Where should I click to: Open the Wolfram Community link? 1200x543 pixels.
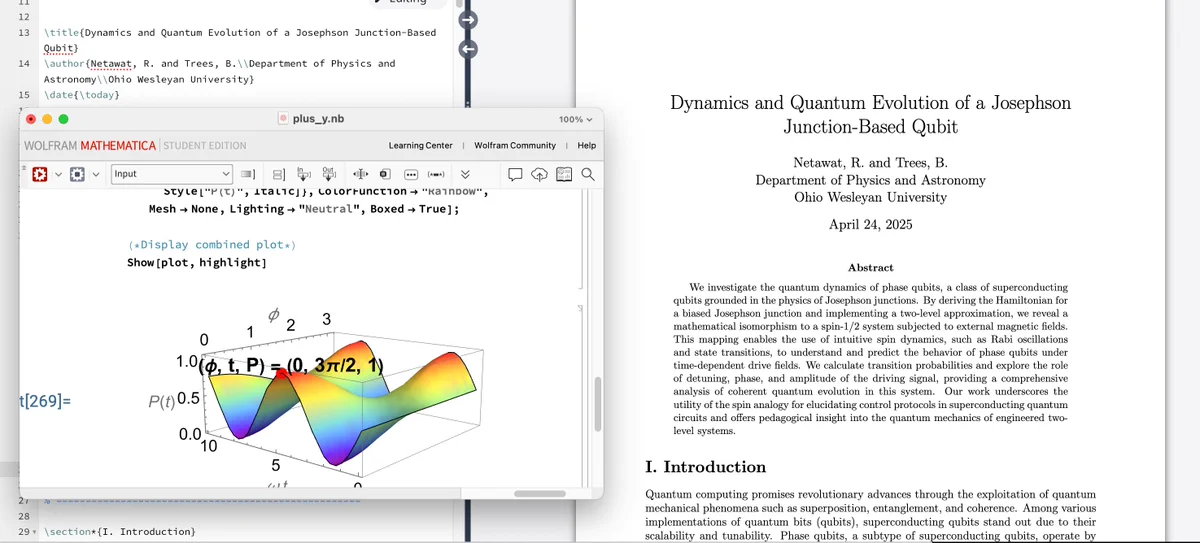click(514, 145)
